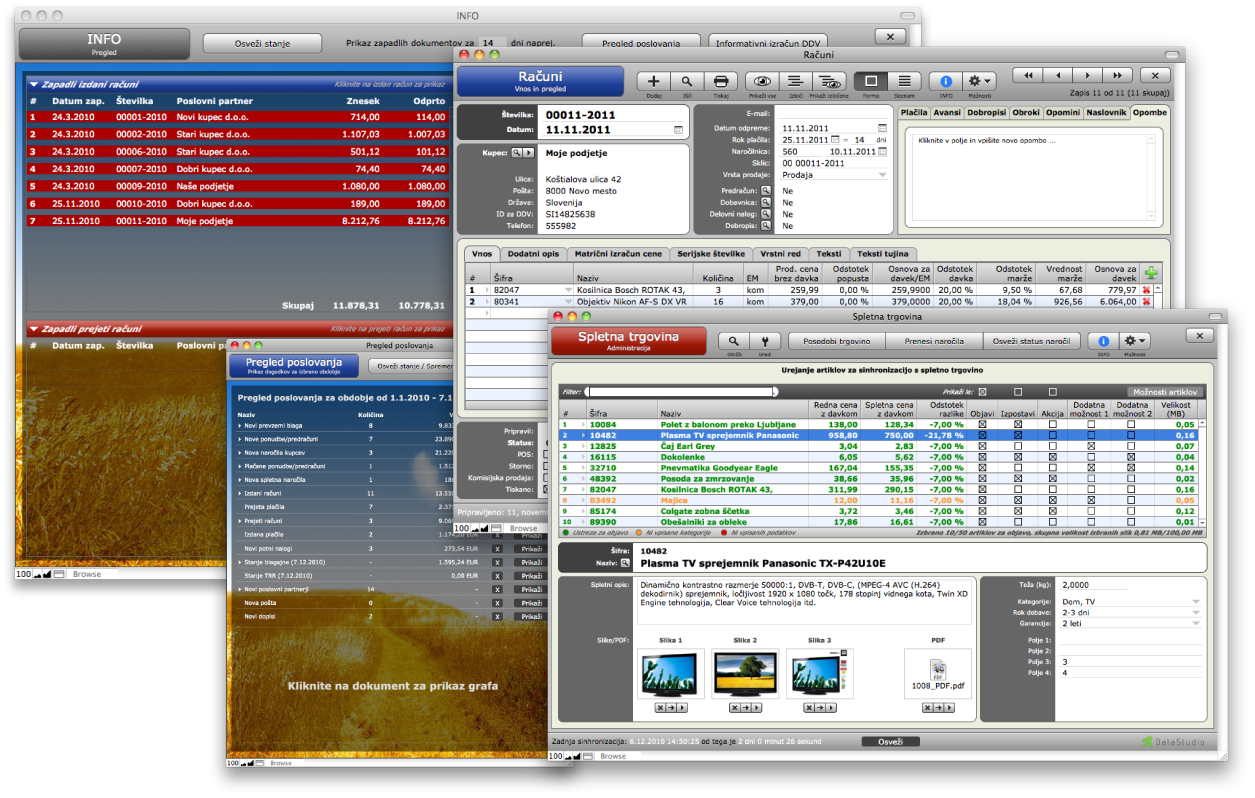Open the Možnosti gear menu in Računi

[979, 81]
